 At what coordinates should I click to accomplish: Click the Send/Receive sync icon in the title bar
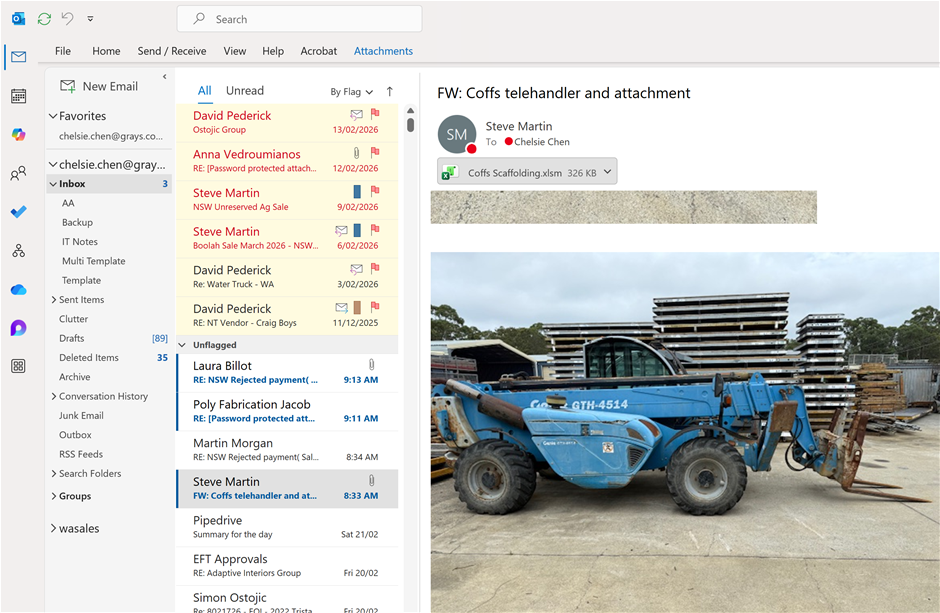pos(44,19)
